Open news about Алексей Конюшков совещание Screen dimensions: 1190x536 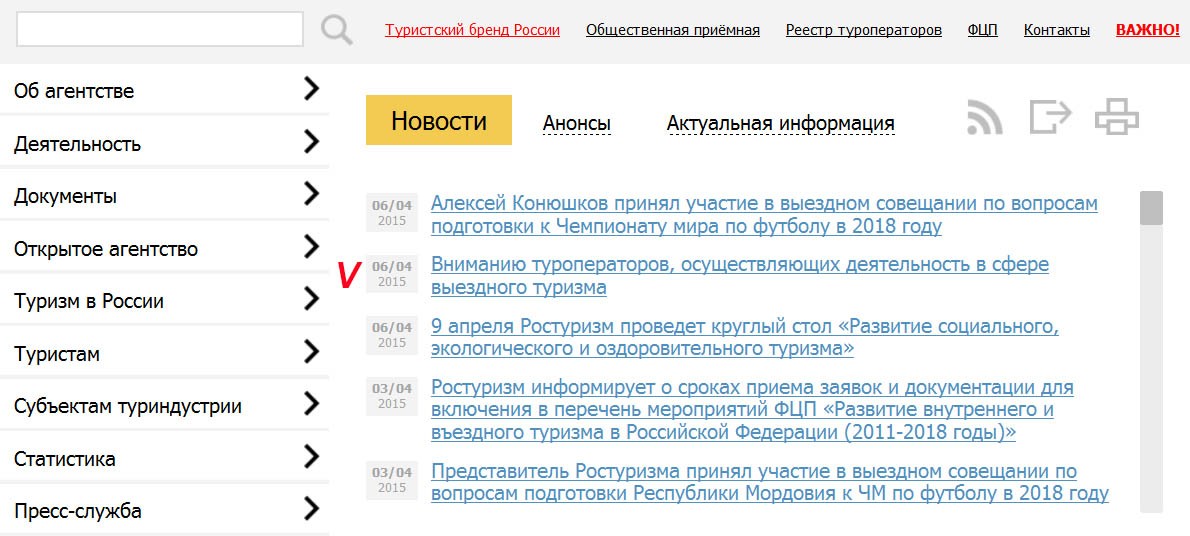pyautogui.click(x=764, y=215)
